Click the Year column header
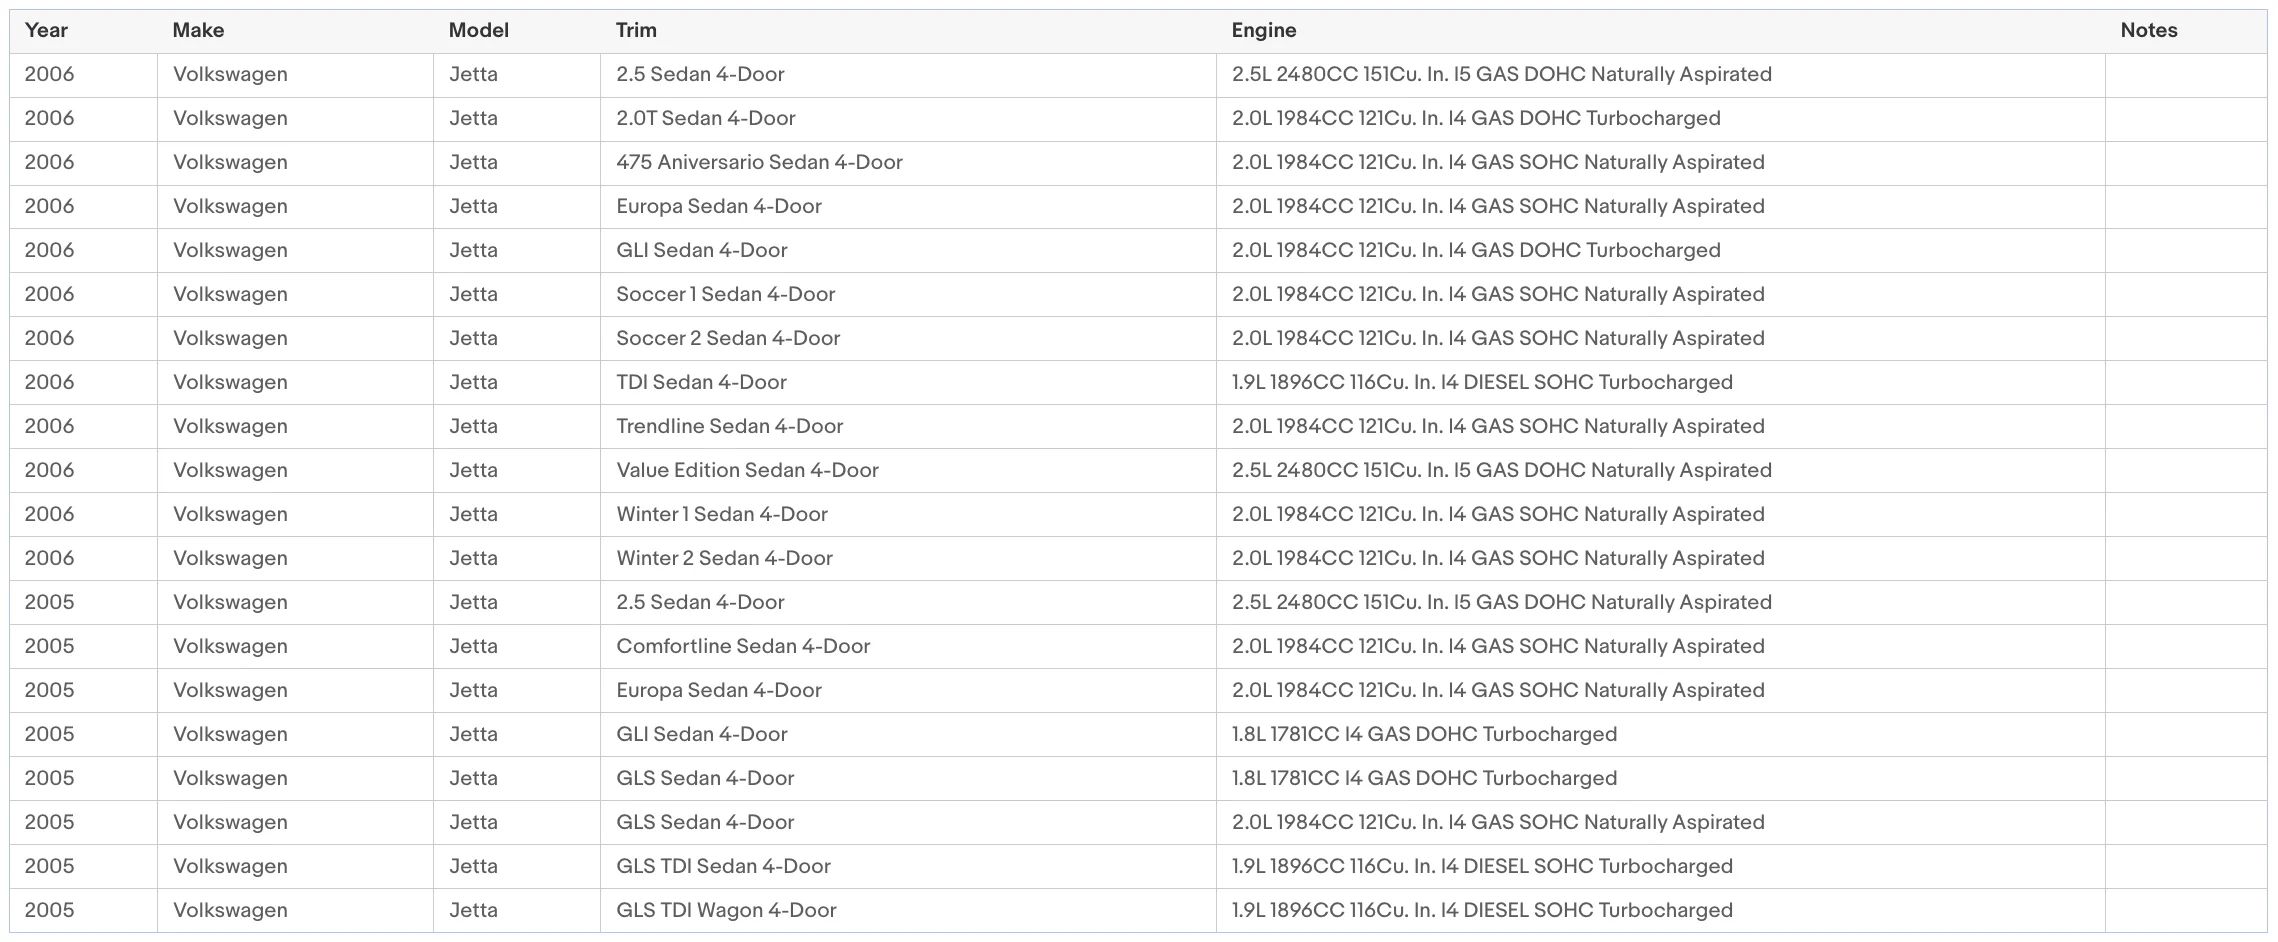The image size is (2278, 942). tap(46, 30)
